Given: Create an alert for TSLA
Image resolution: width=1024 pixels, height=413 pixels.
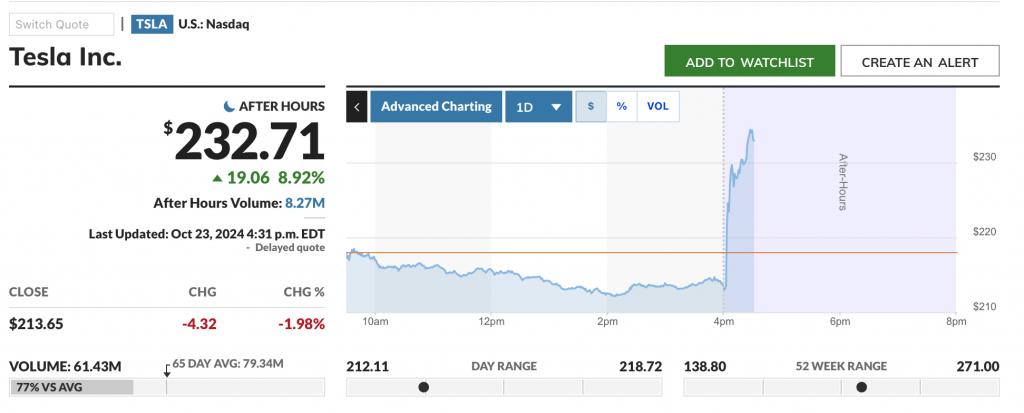Looking at the screenshot, I should [x=921, y=62].
